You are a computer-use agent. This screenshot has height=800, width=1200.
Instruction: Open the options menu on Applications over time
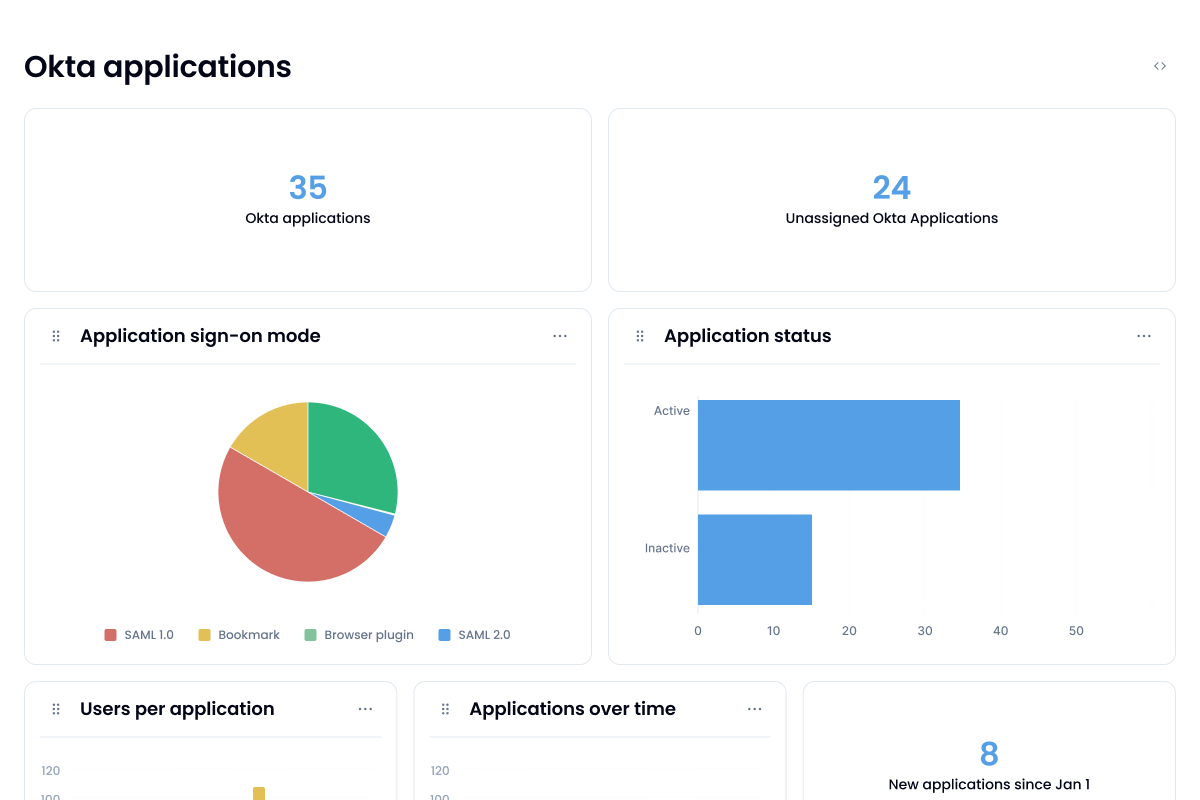click(x=755, y=709)
